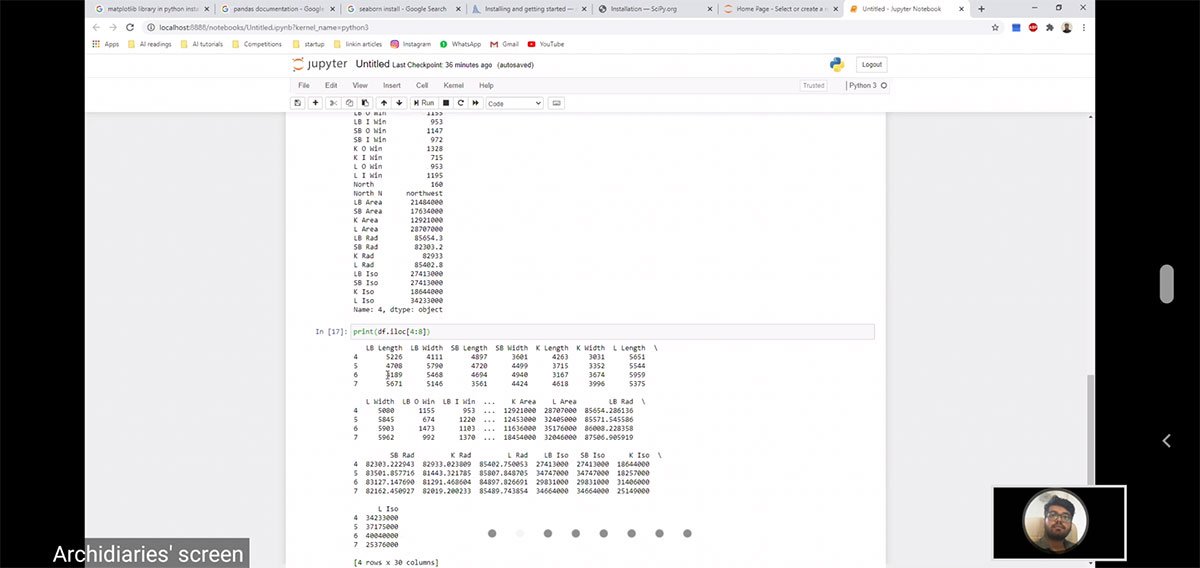
Task: Open WhatsApp bookmark
Action: [x=460, y=44]
